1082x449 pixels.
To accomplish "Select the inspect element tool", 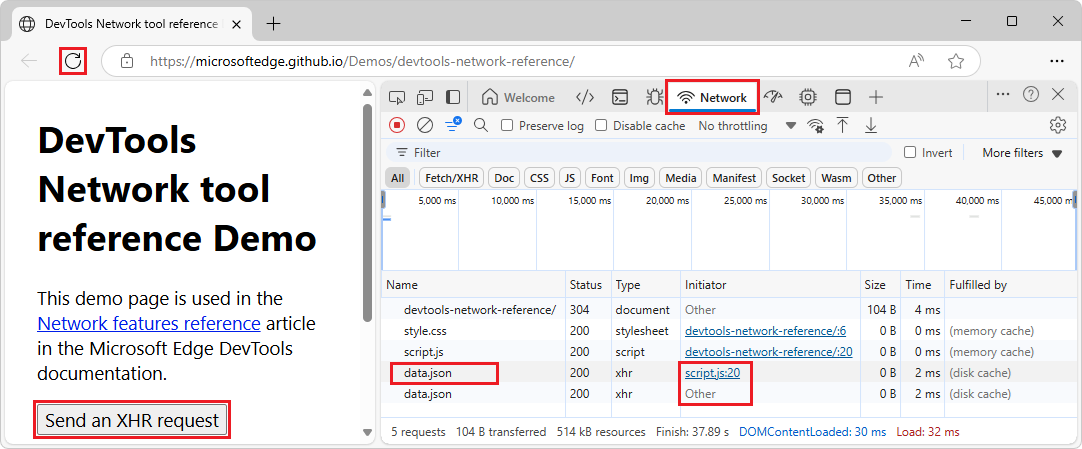I will point(396,97).
